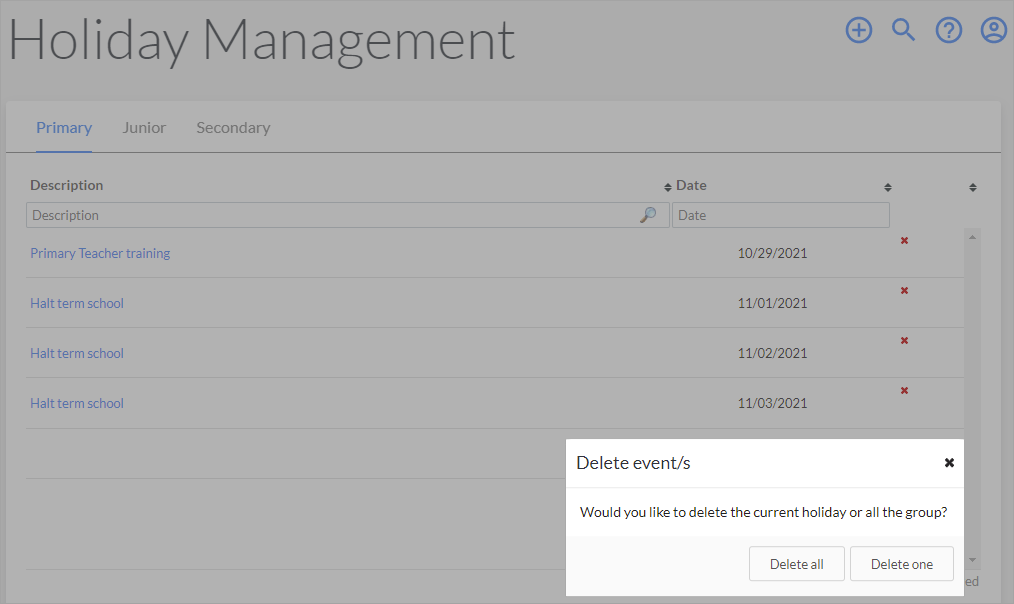Open Halt term school link dated 11/01/2021
The image size is (1014, 604).
pos(77,303)
